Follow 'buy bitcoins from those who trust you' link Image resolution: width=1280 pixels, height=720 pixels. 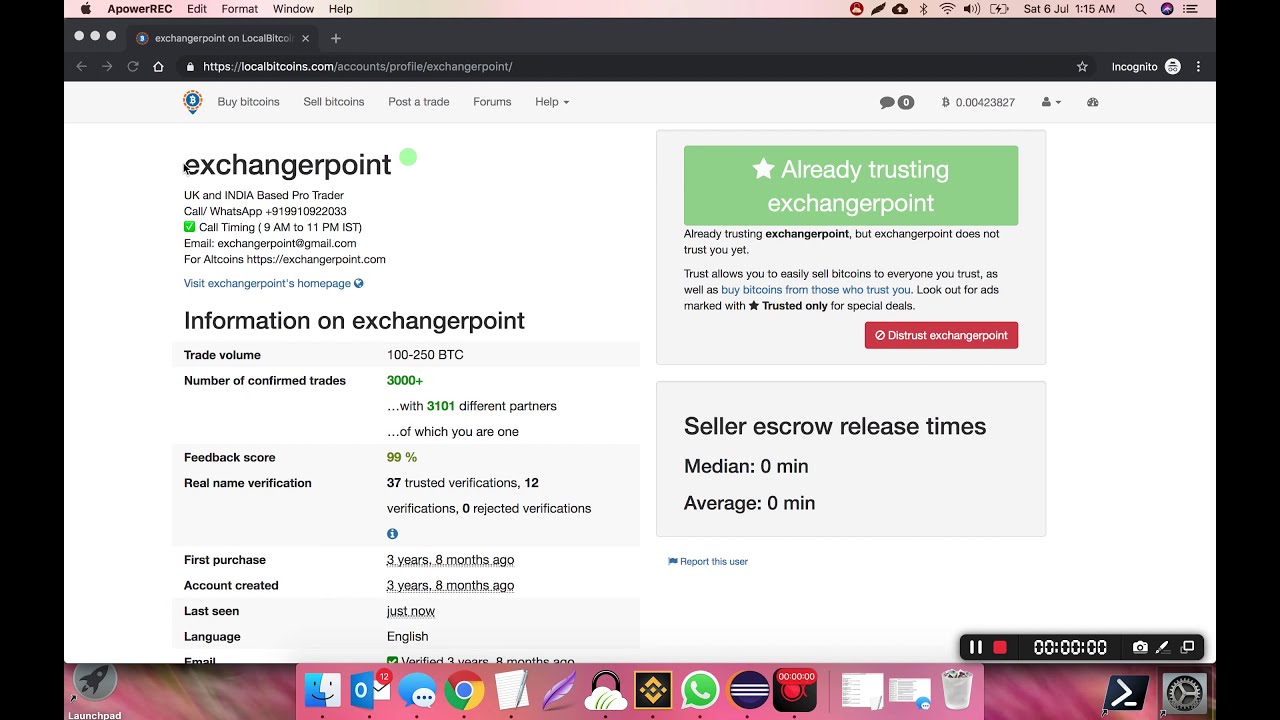pyautogui.click(x=816, y=290)
